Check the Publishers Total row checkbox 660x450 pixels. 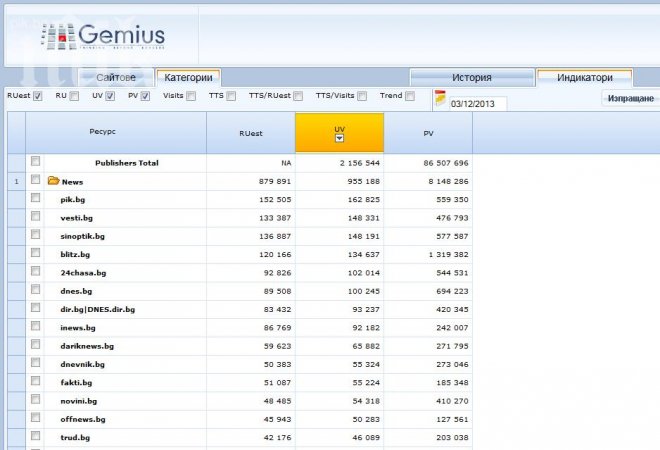point(36,162)
